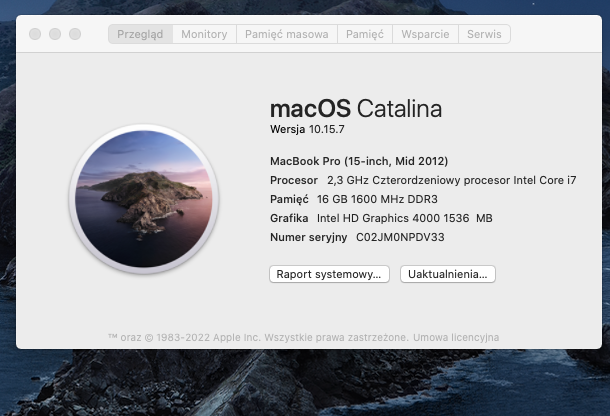Click the Procesor label
The image size is (610, 416).
pos(294,181)
